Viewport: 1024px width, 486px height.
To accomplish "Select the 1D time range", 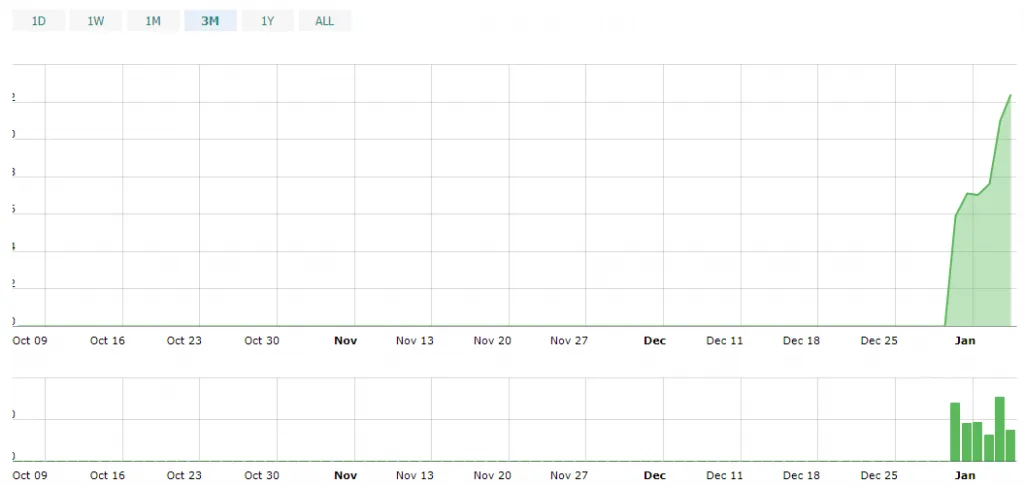I will (x=39, y=21).
